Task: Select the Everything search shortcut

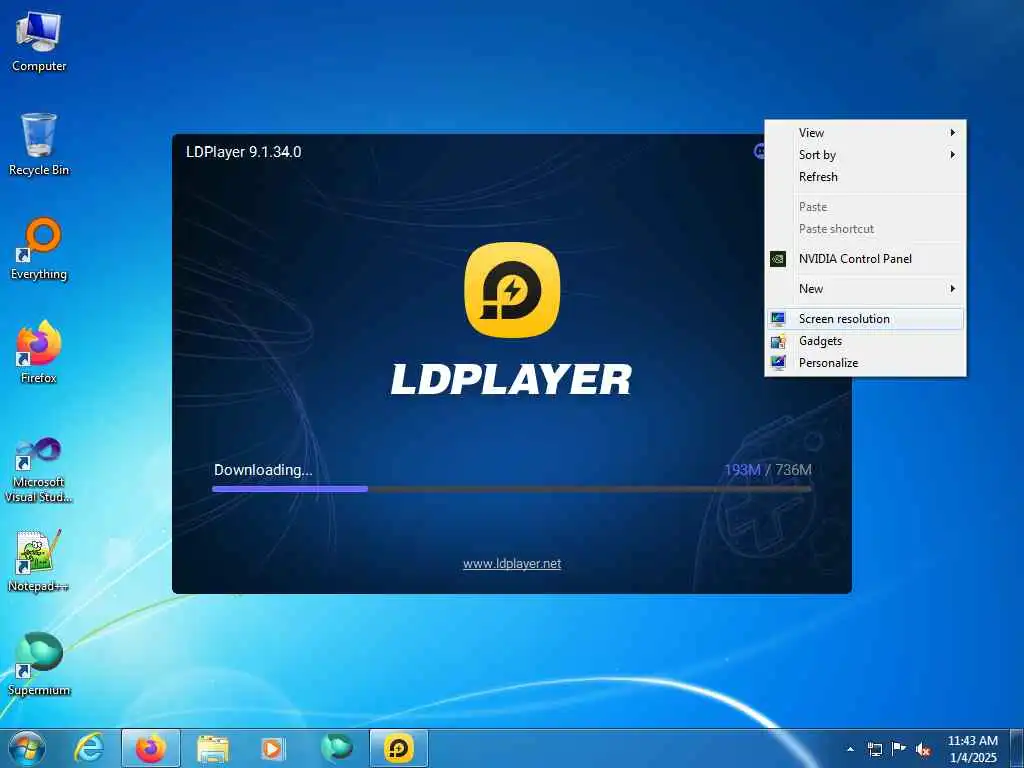Action: coord(39,248)
